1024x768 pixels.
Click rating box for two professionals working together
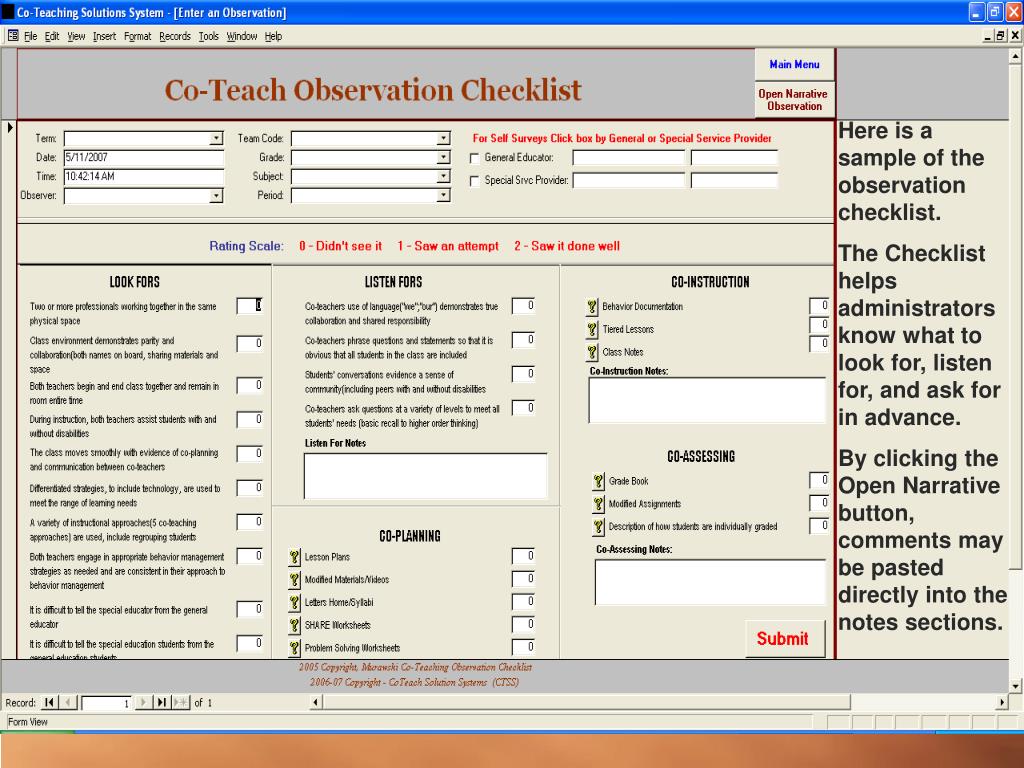250,306
